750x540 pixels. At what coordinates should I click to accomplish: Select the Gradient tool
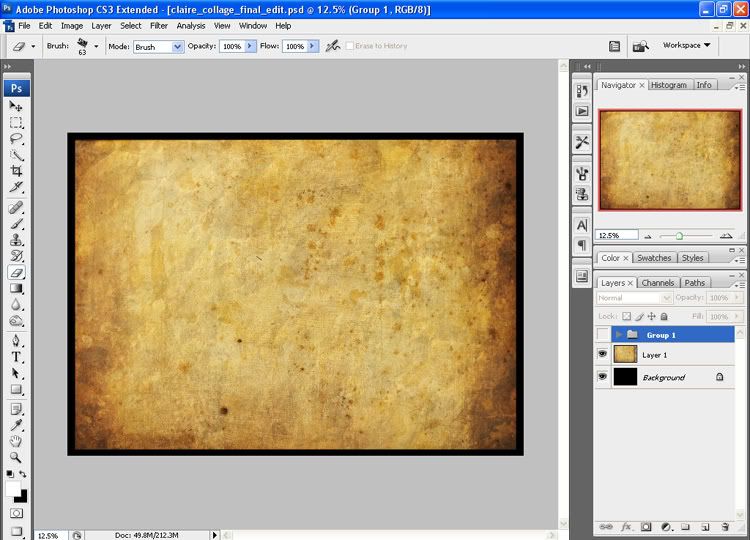(x=16, y=288)
